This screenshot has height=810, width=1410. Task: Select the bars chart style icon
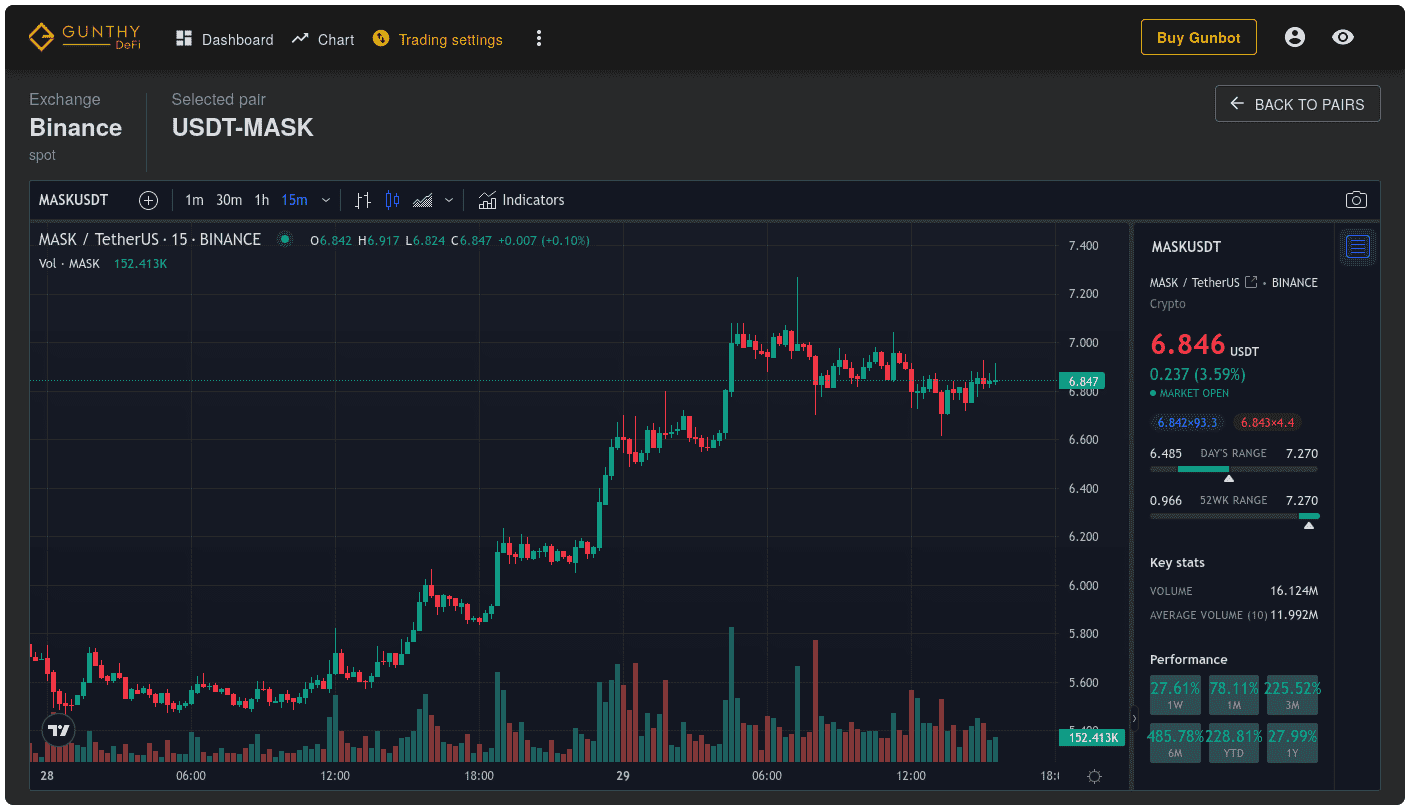pos(363,200)
